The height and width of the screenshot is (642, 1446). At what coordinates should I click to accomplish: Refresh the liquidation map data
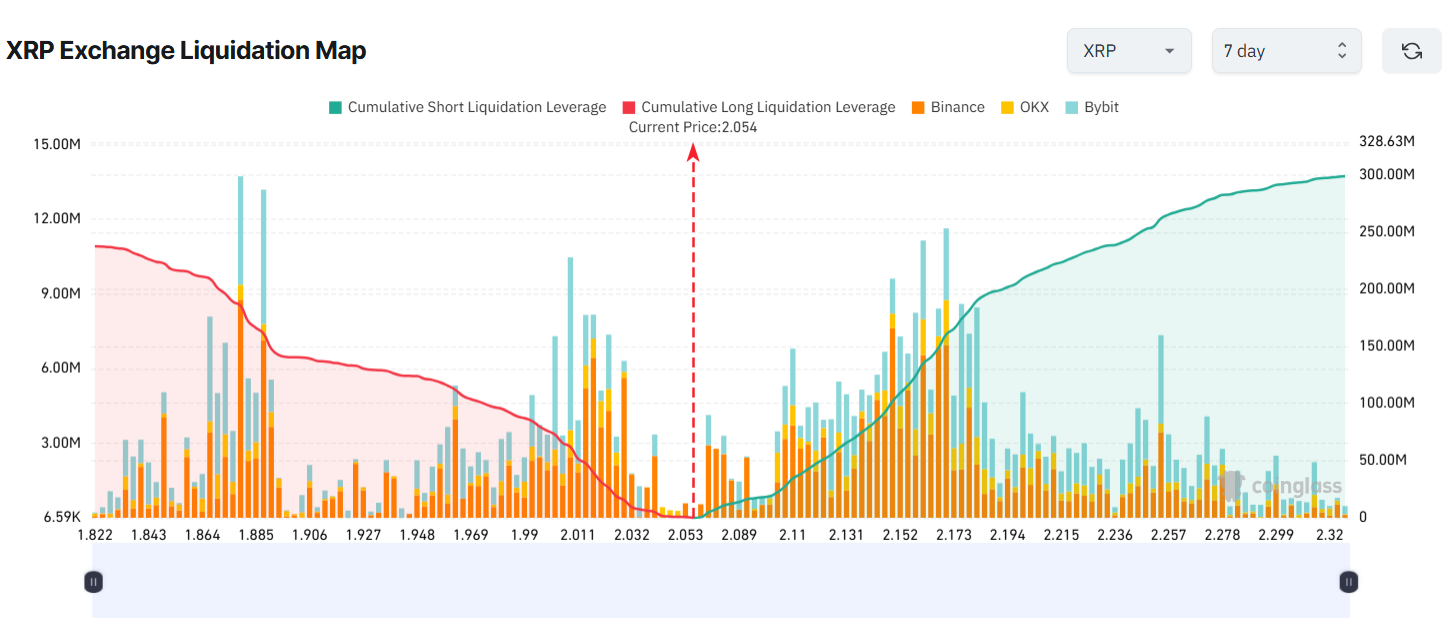tap(1411, 50)
